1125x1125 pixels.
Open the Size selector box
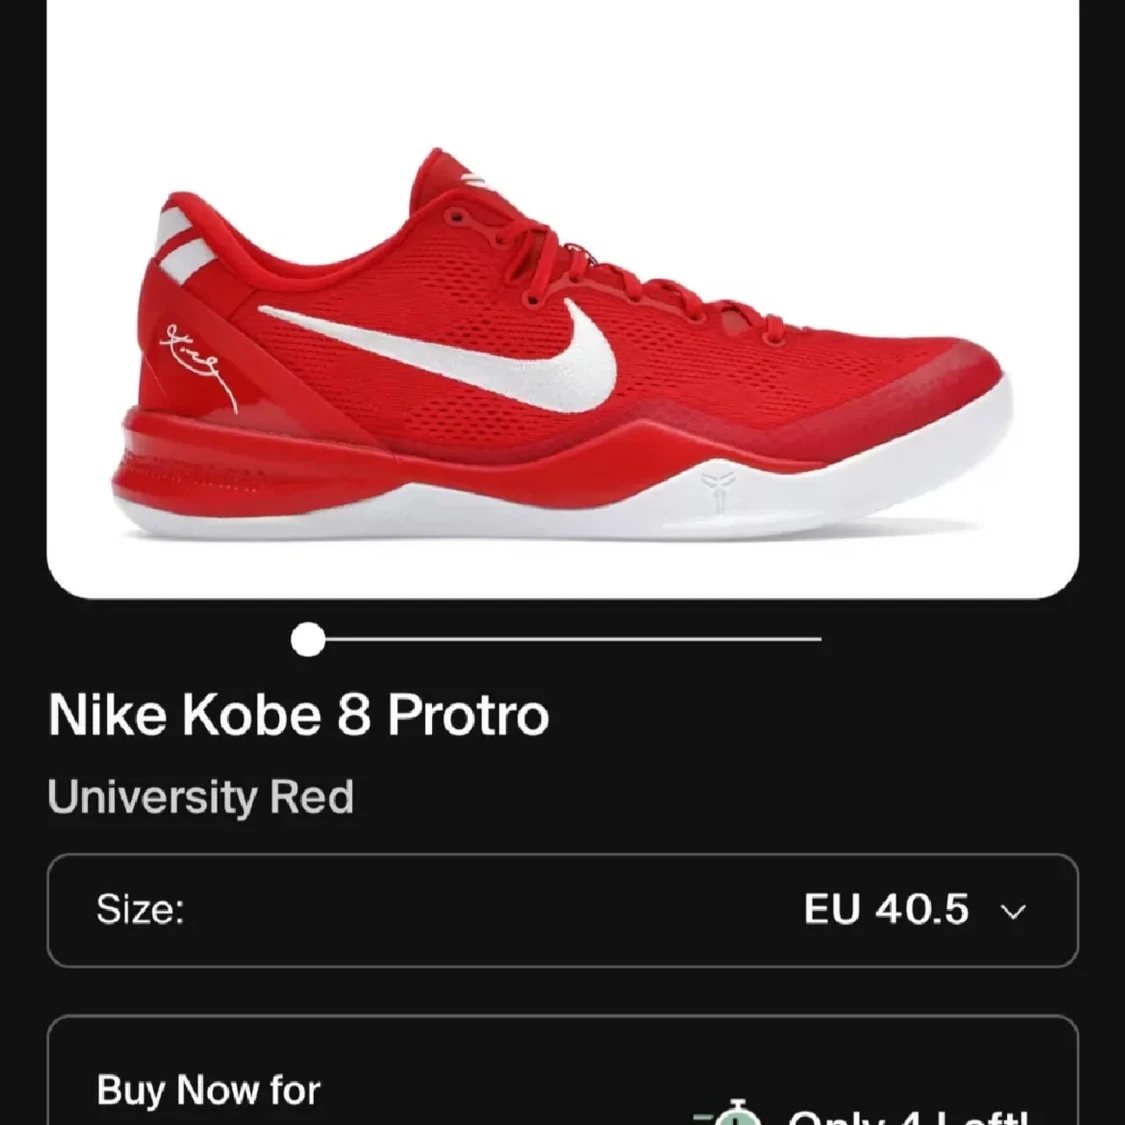pyautogui.click(x=562, y=910)
